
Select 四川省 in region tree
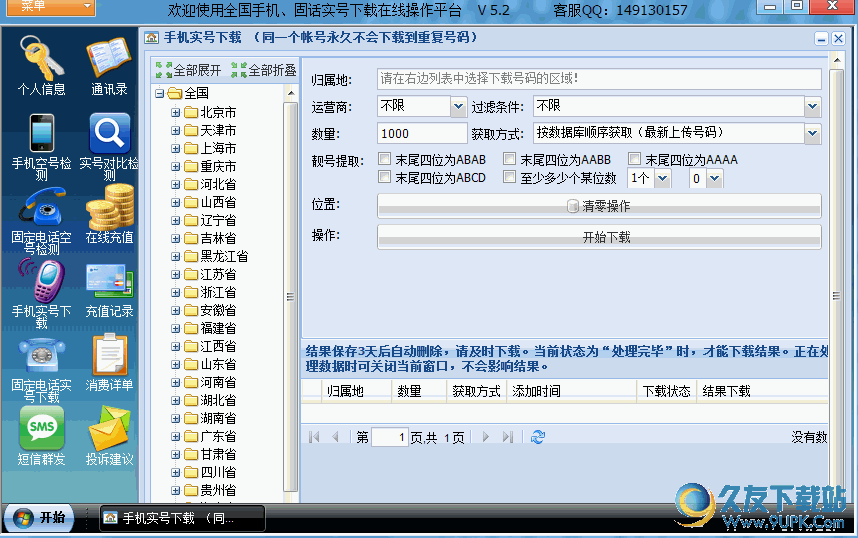[x=218, y=472]
